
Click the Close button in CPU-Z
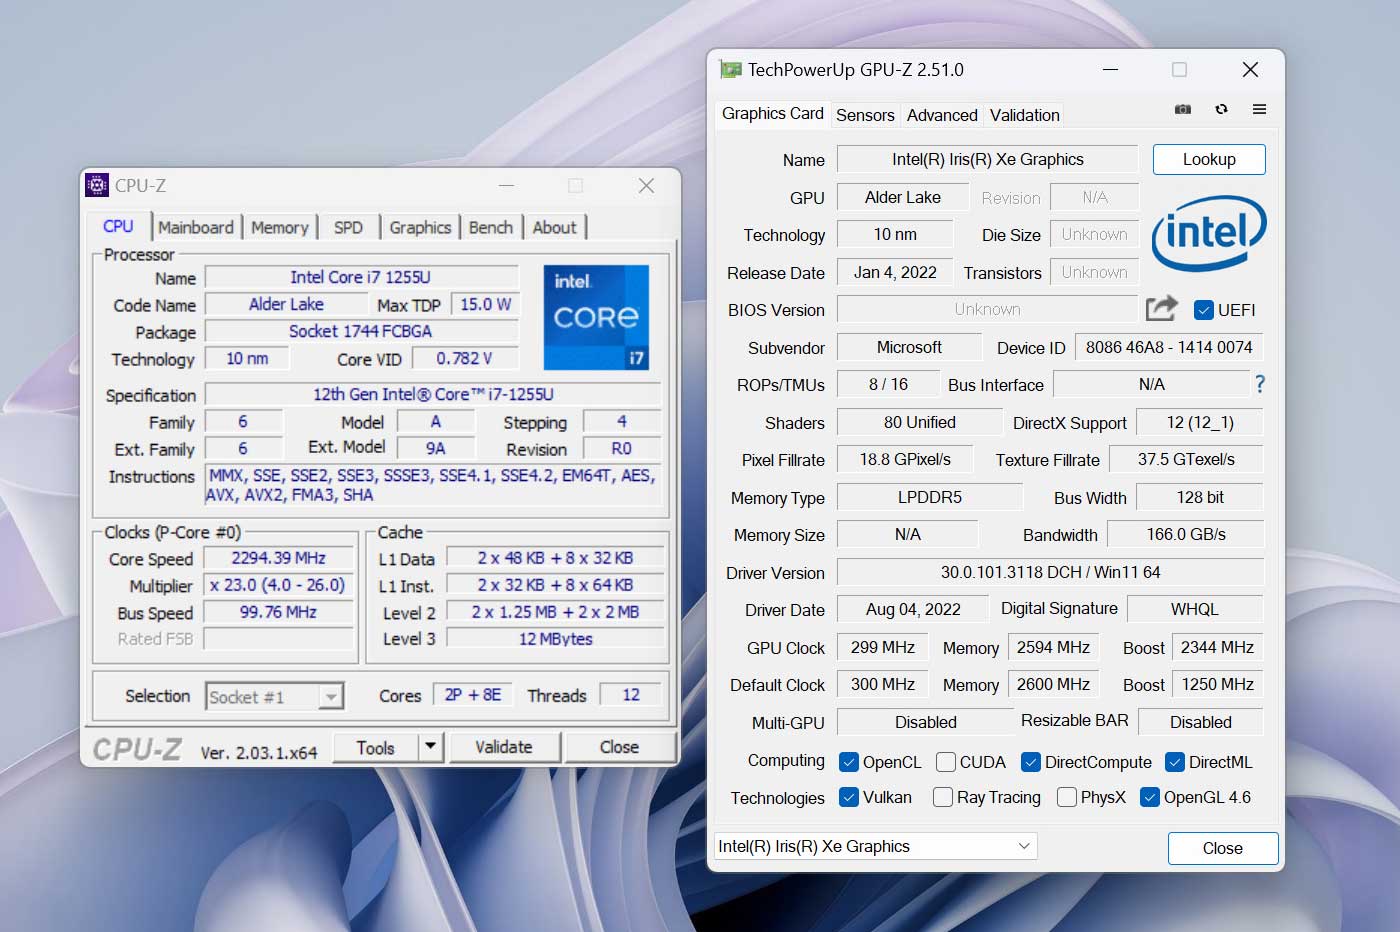point(619,747)
